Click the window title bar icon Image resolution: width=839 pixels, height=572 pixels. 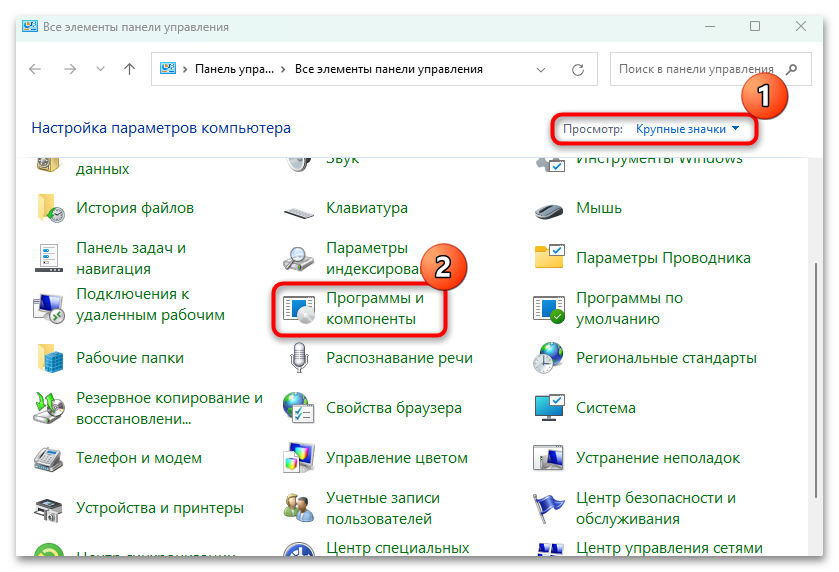[x=30, y=26]
